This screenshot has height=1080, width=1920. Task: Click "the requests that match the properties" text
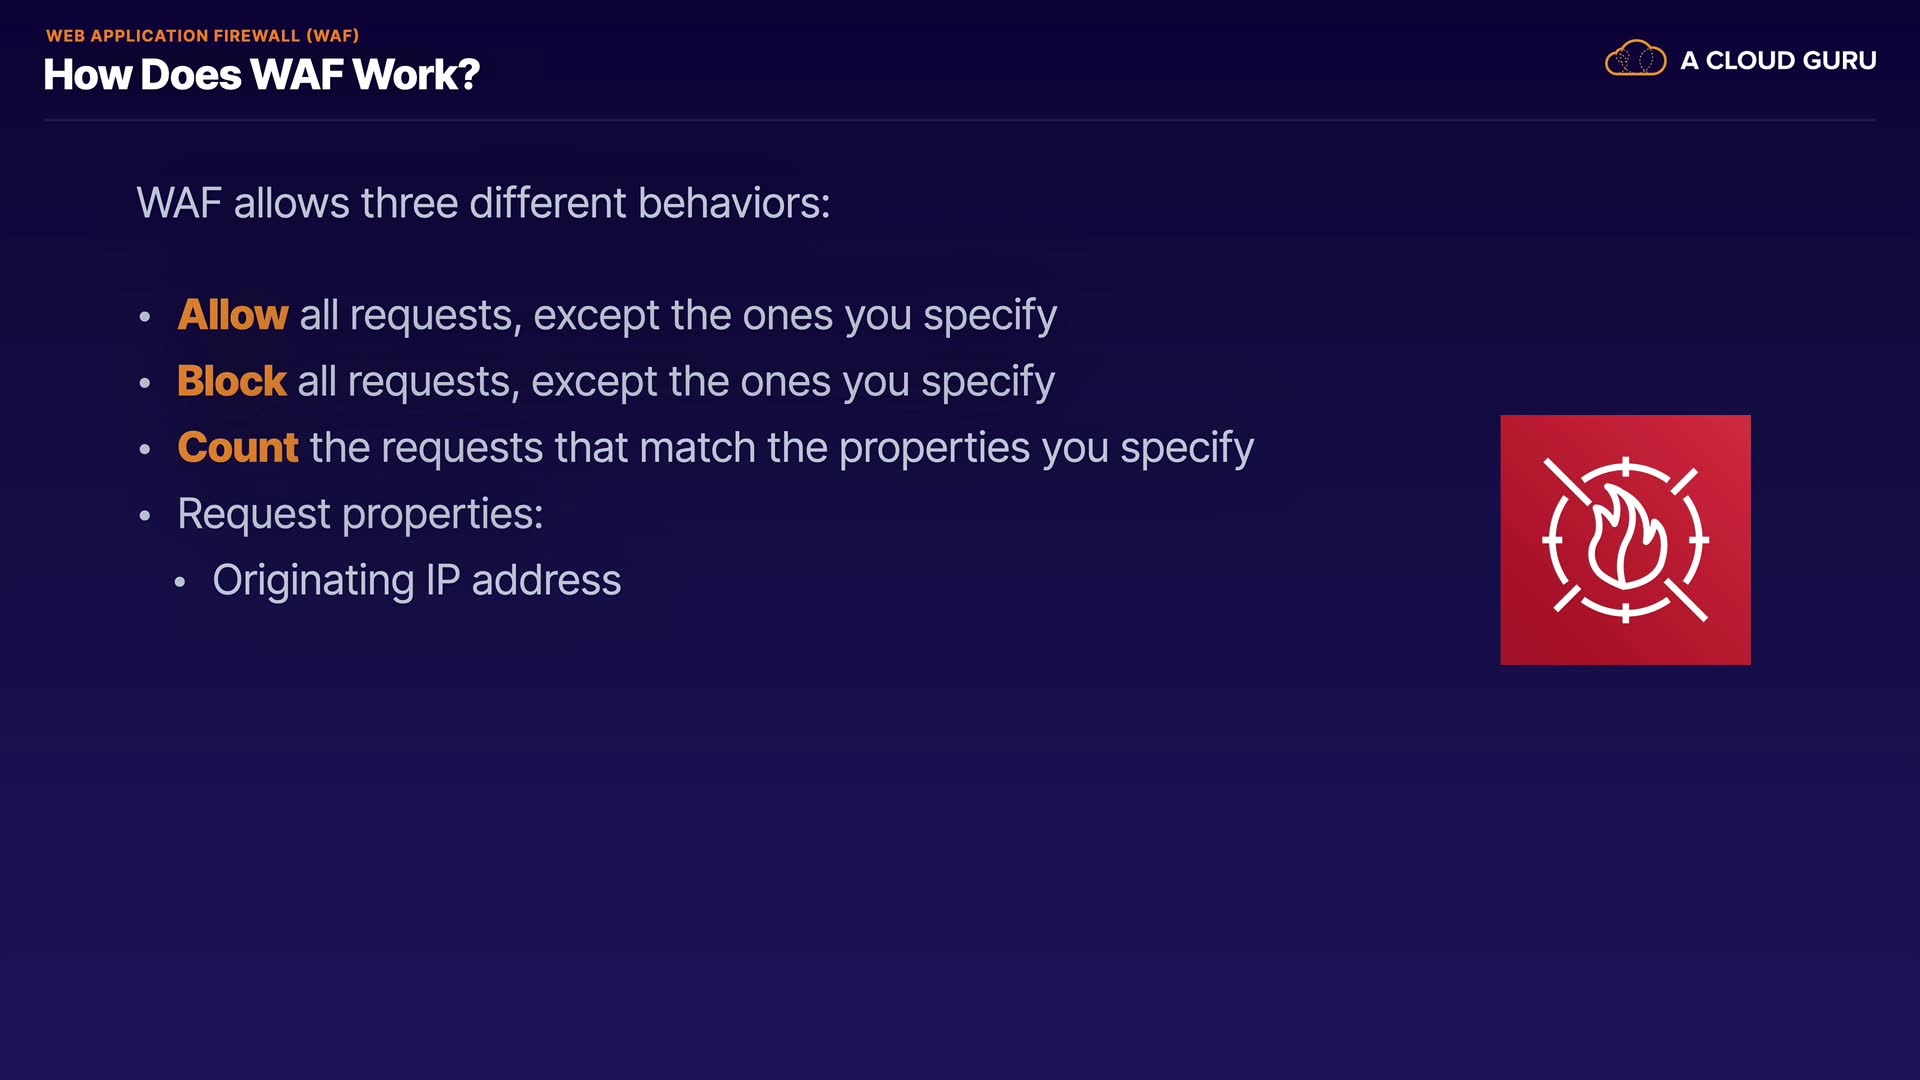tap(670, 448)
